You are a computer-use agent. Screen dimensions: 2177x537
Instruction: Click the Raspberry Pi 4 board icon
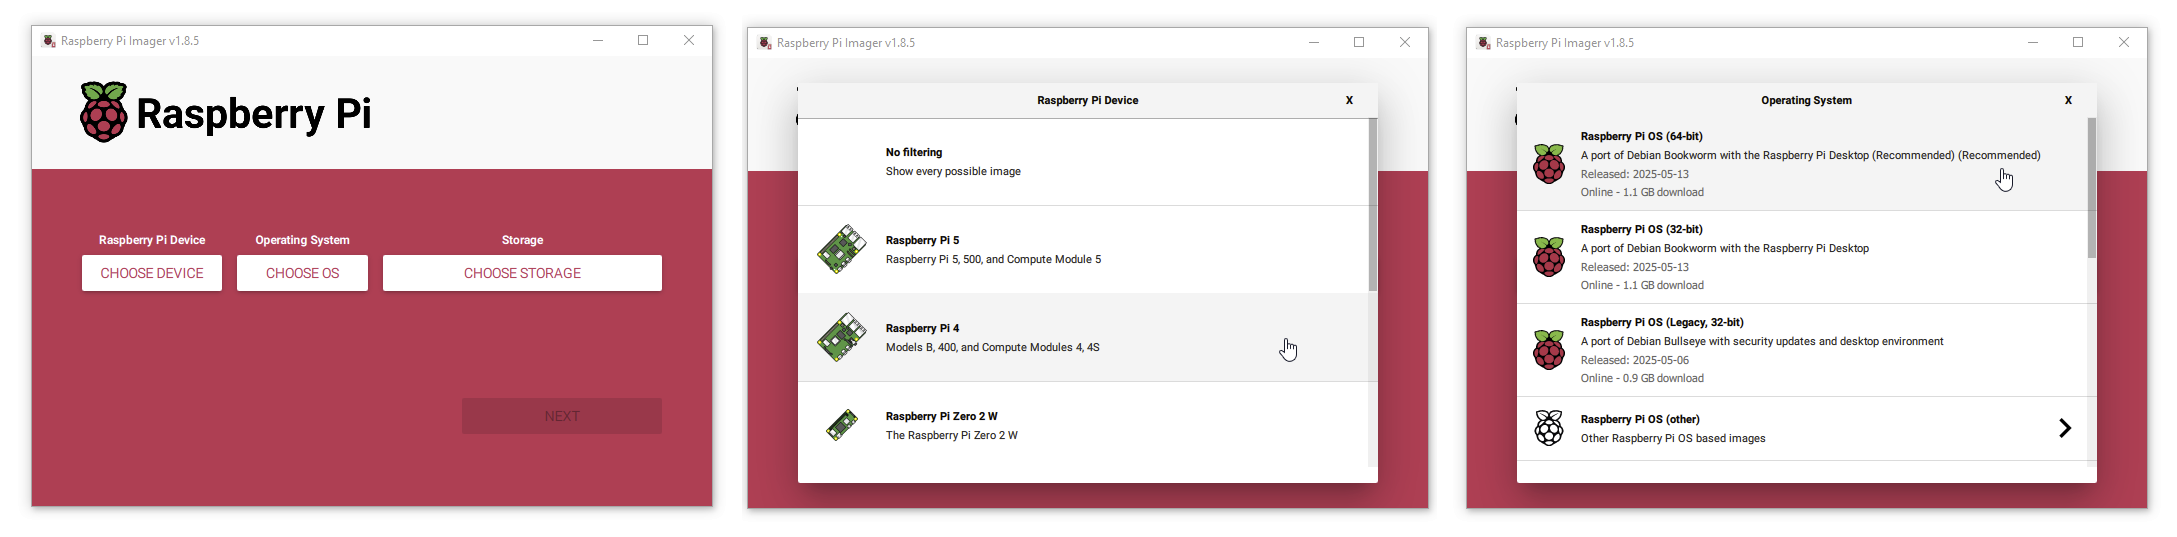pos(842,337)
